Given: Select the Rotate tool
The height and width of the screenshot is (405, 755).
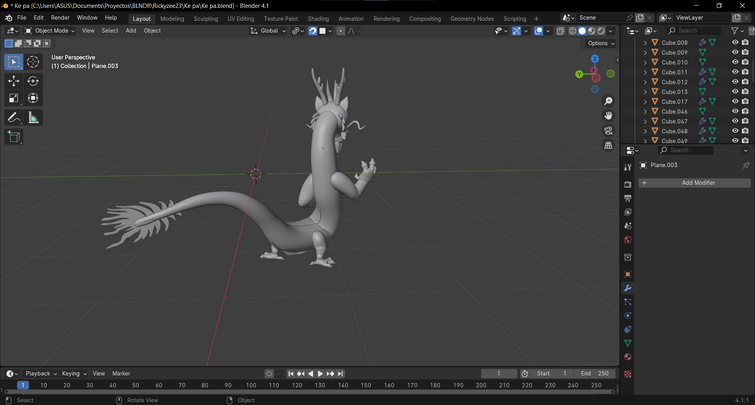Looking at the screenshot, I should click(33, 81).
